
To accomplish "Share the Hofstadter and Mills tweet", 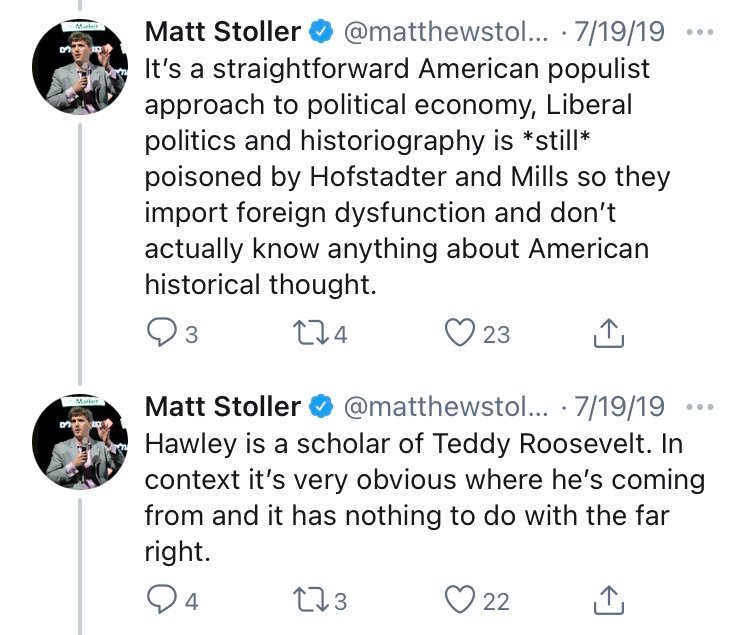I will click(609, 335).
